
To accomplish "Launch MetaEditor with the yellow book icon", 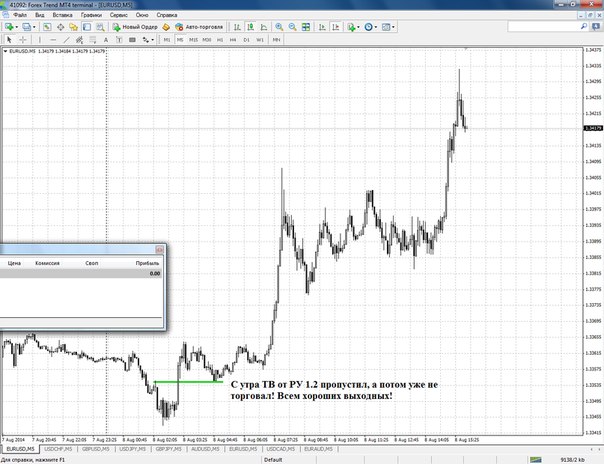I will [x=166, y=27].
